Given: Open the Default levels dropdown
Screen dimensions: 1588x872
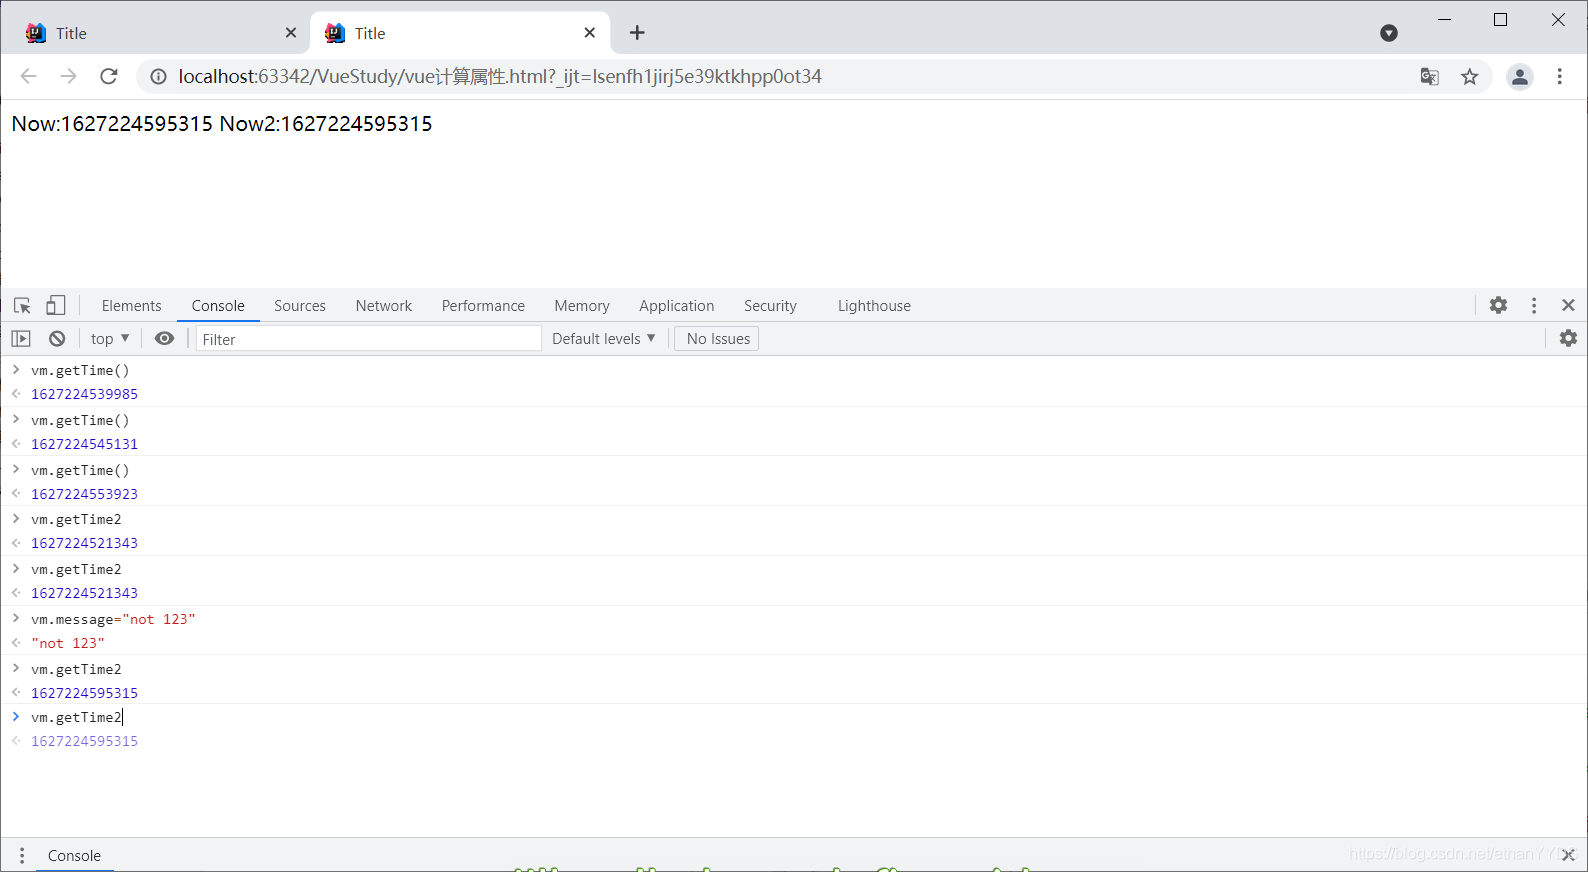Looking at the screenshot, I should point(603,339).
